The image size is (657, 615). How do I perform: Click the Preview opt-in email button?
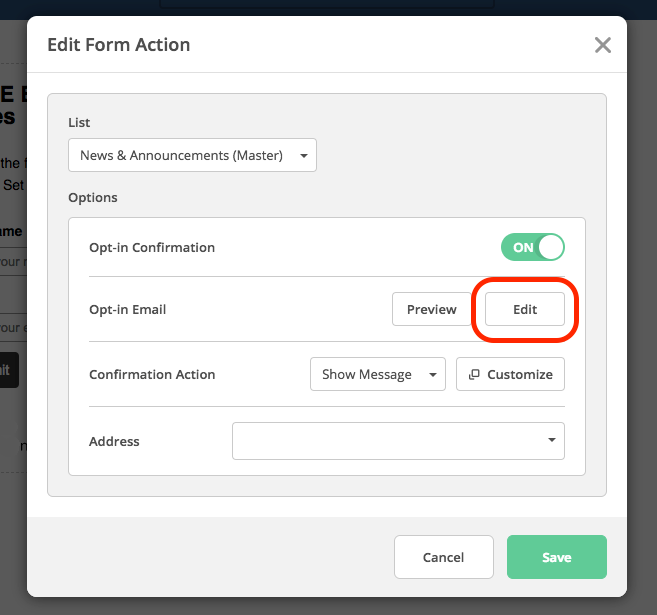click(x=431, y=309)
